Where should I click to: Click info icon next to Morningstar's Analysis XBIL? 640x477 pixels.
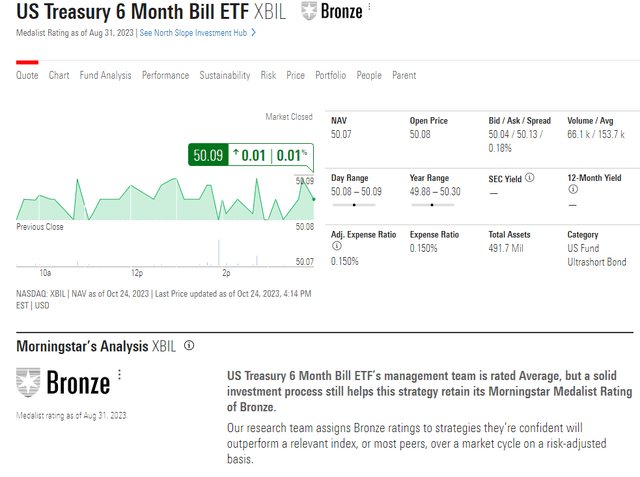coord(189,346)
